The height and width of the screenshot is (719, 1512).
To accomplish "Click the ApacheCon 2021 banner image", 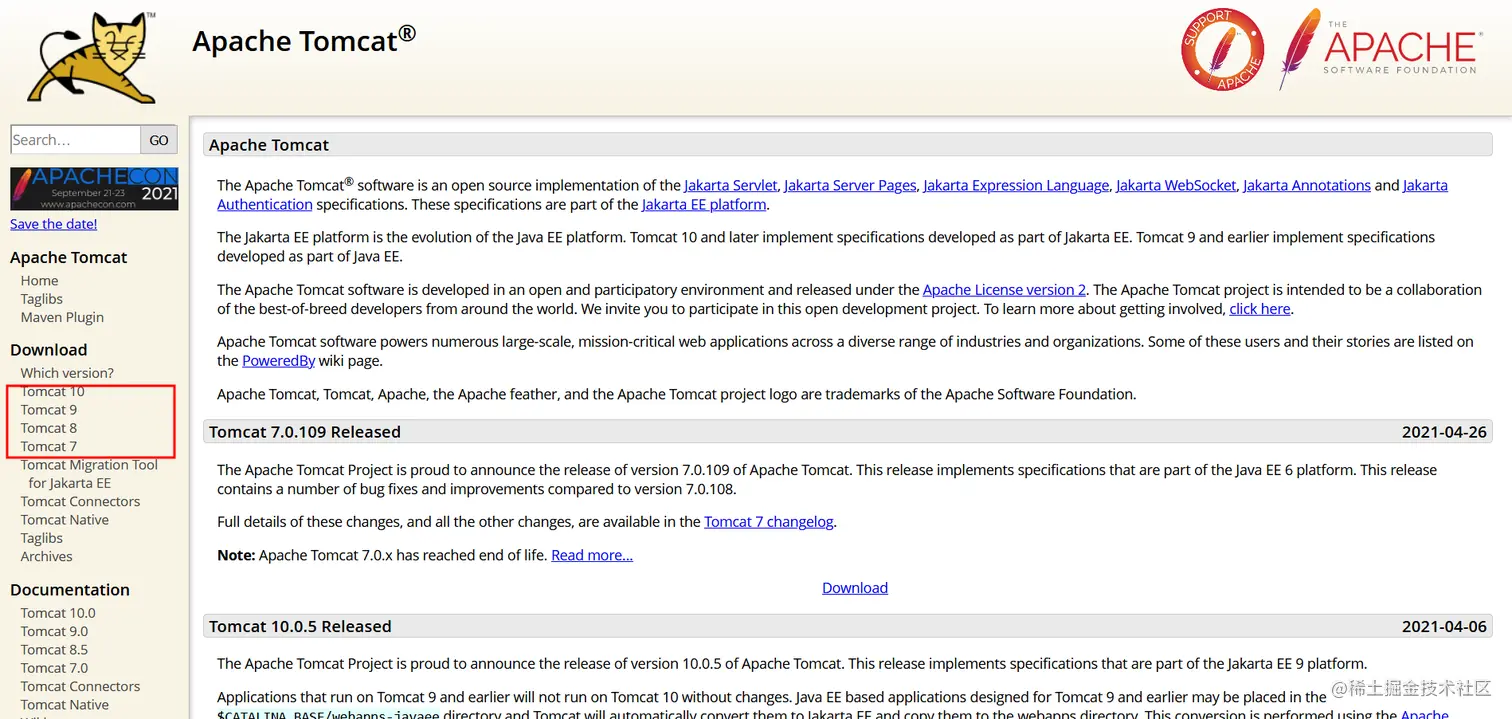I will click(x=94, y=188).
